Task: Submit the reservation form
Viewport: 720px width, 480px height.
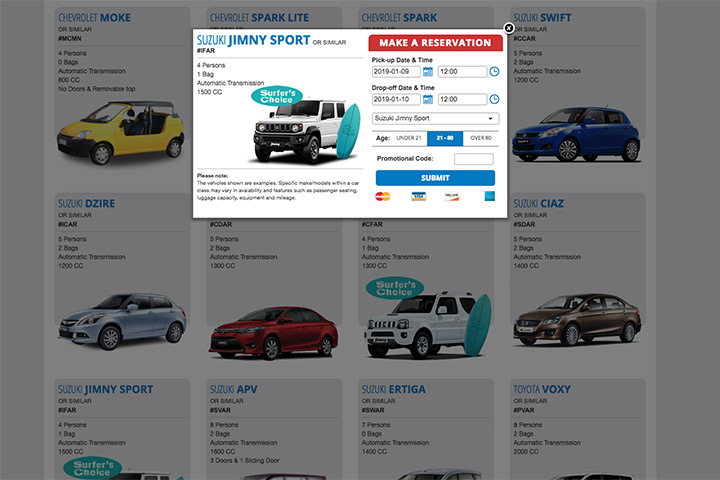Action: pyautogui.click(x=435, y=178)
